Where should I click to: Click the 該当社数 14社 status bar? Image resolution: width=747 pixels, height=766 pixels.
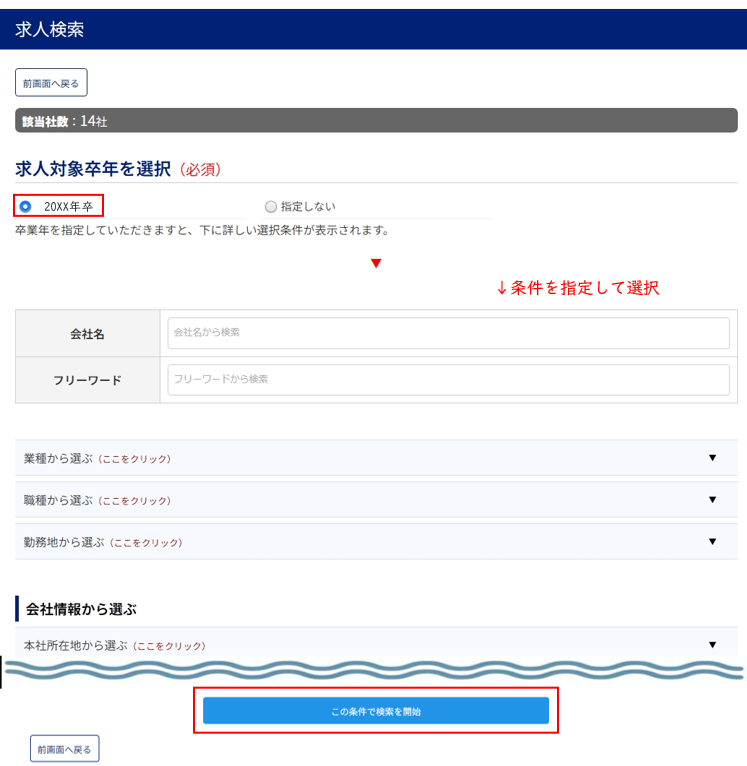coord(374,121)
